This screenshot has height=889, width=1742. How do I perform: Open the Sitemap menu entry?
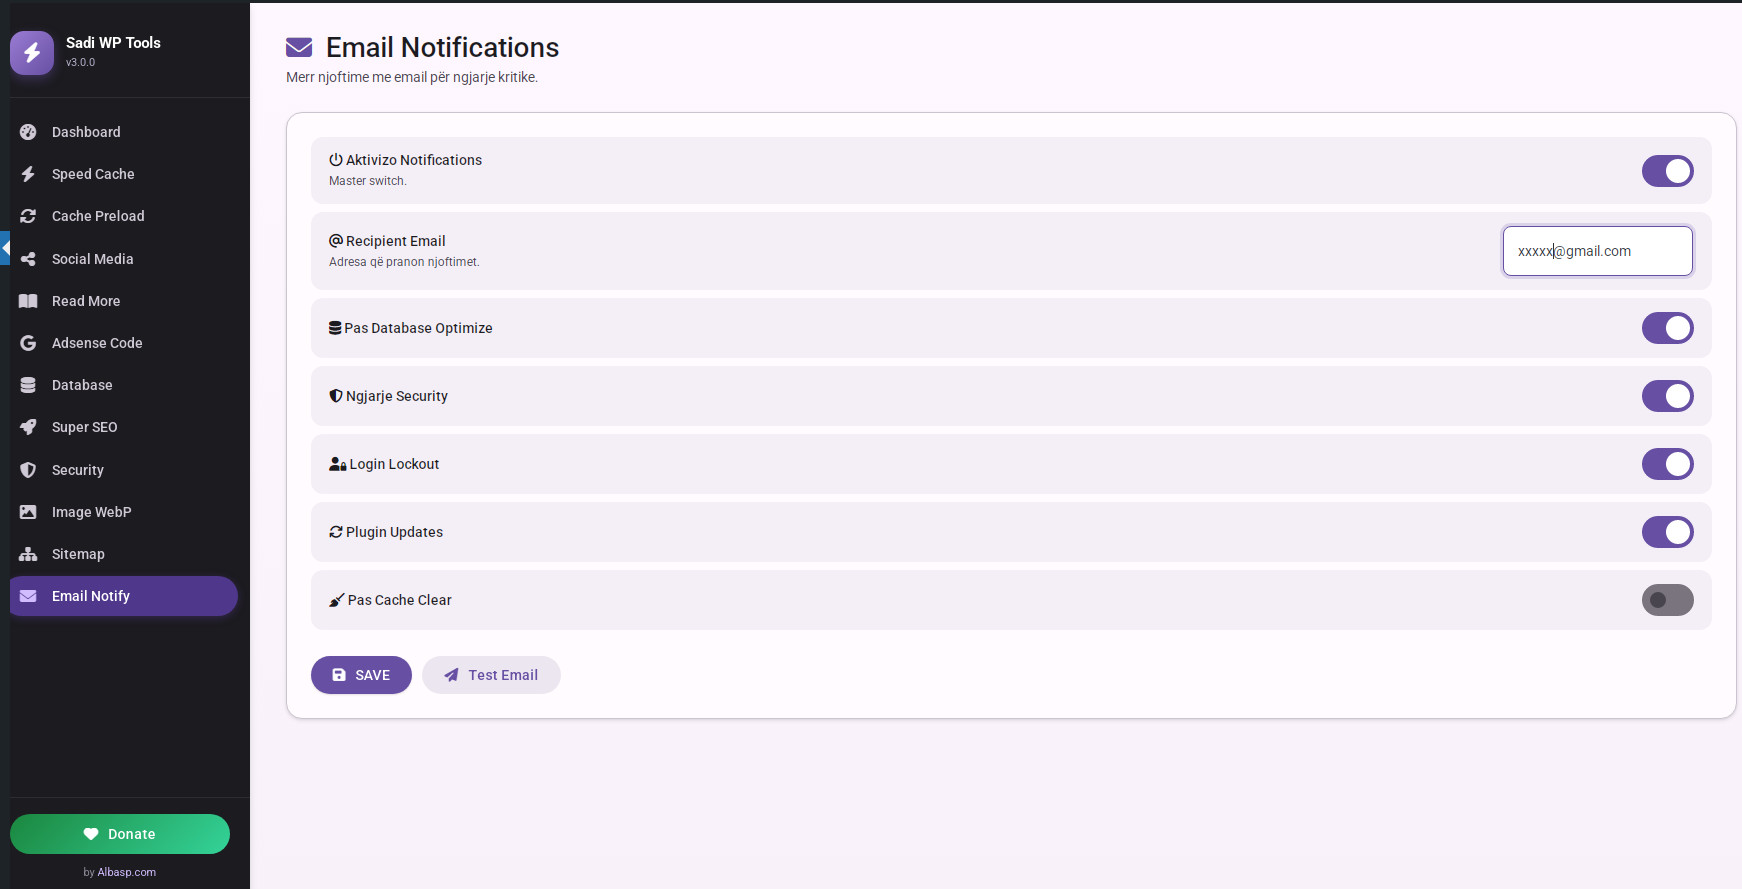124,554
